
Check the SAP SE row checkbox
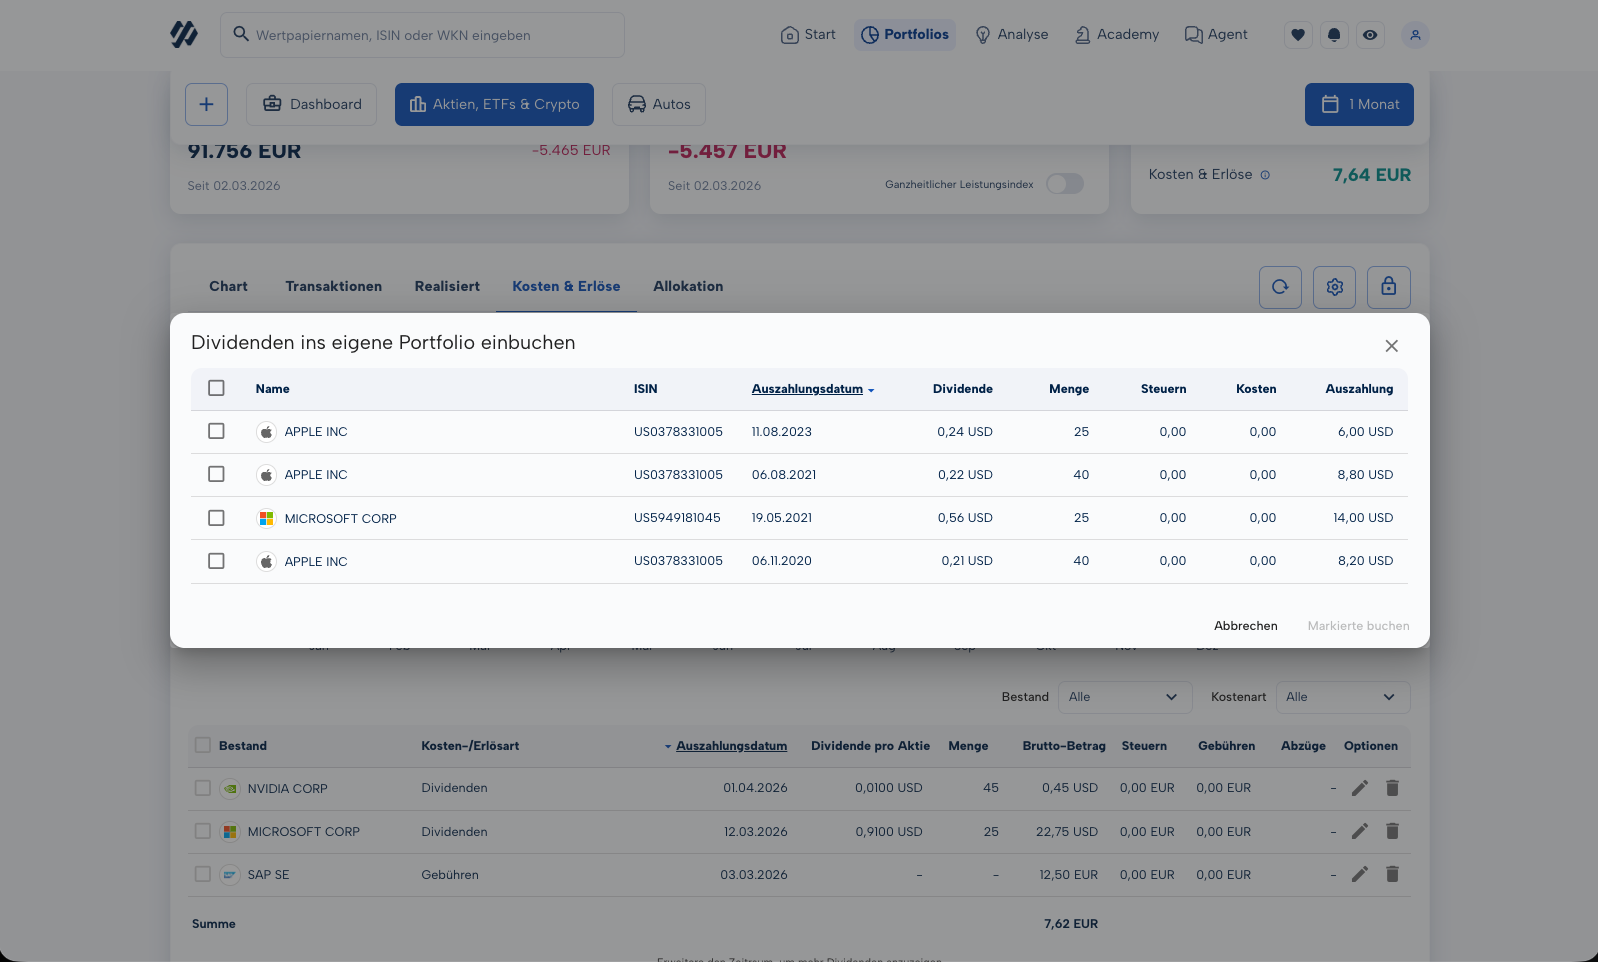pyautogui.click(x=203, y=874)
